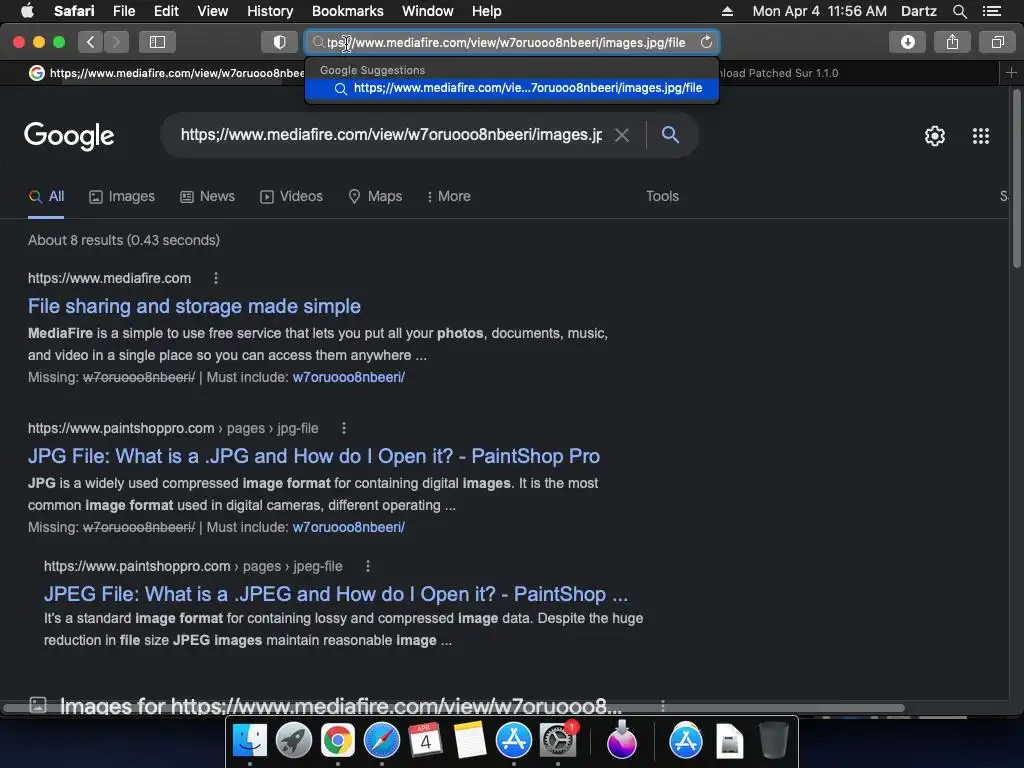The width and height of the screenshot is (1024, 768).
Task: Select the "Patched Sur 1.1.0" tab
Action: point(778,73)
